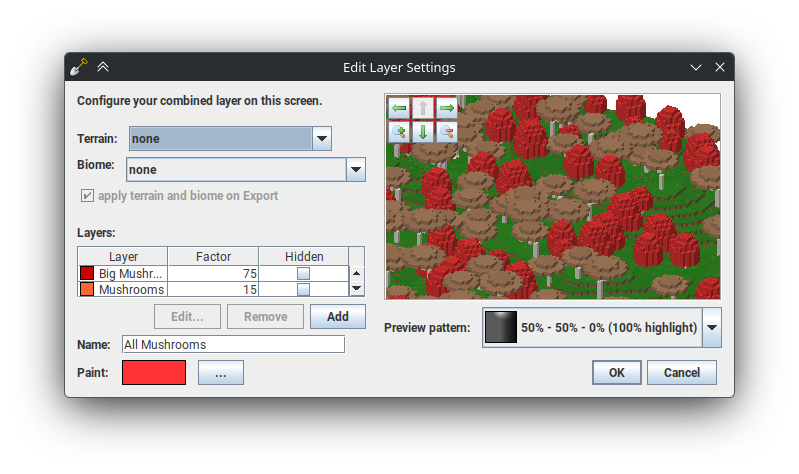Zoom out of the preview

(x=447, y=132)
